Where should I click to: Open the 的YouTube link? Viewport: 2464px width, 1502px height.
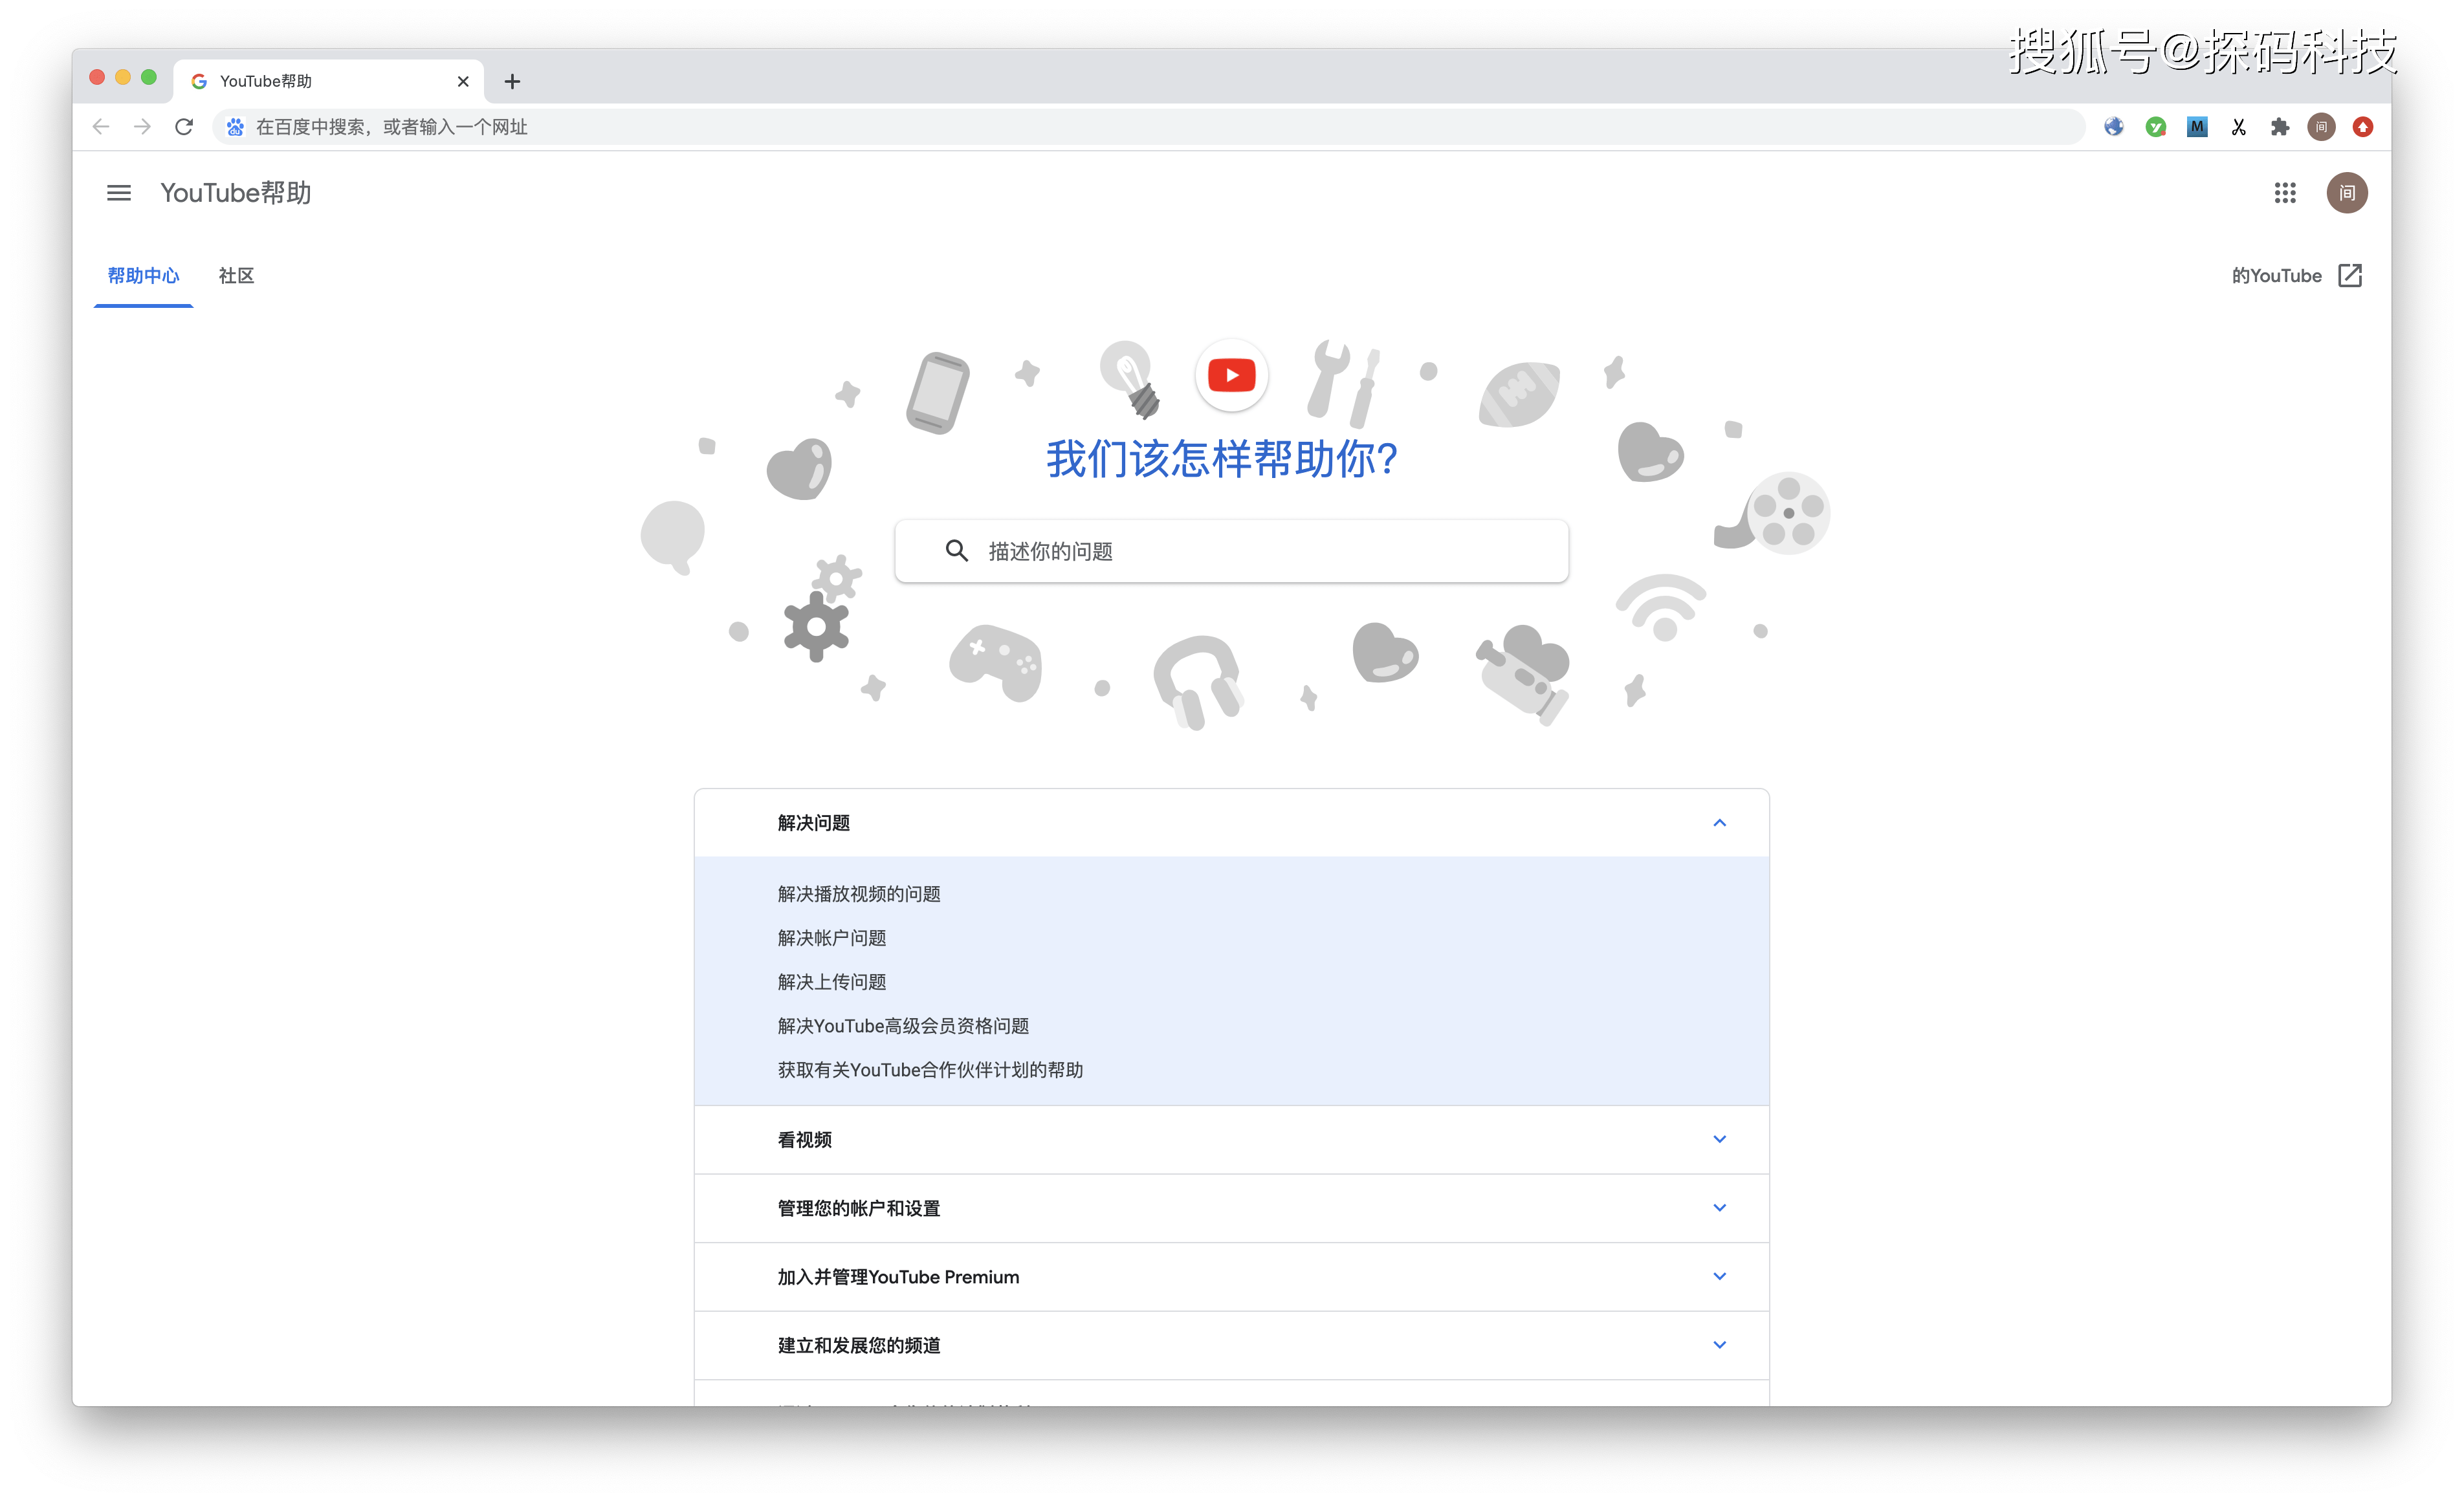pyautogui.click(x=2276, y=276)
